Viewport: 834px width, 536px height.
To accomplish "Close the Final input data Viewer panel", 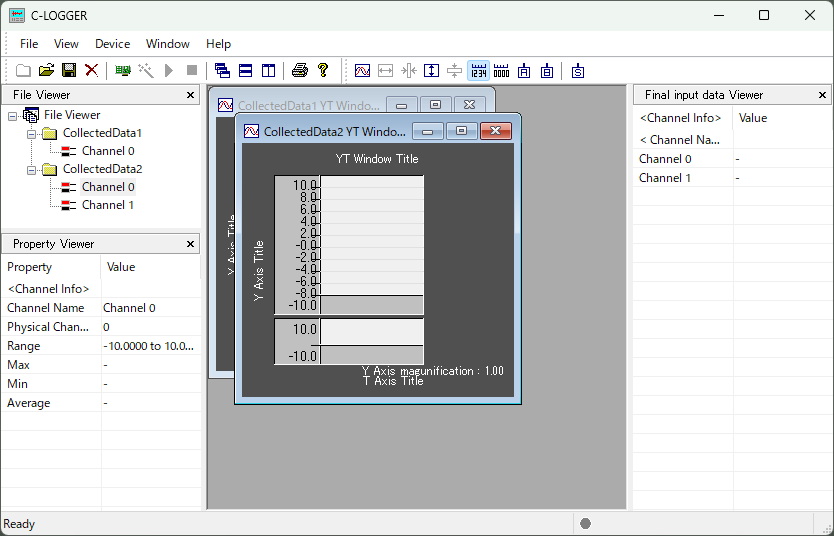I will tap(823, 95).
